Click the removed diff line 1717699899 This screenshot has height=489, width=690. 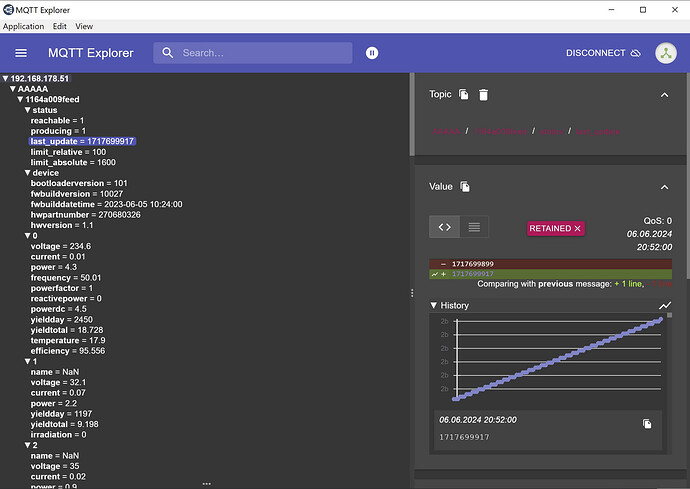551,264
